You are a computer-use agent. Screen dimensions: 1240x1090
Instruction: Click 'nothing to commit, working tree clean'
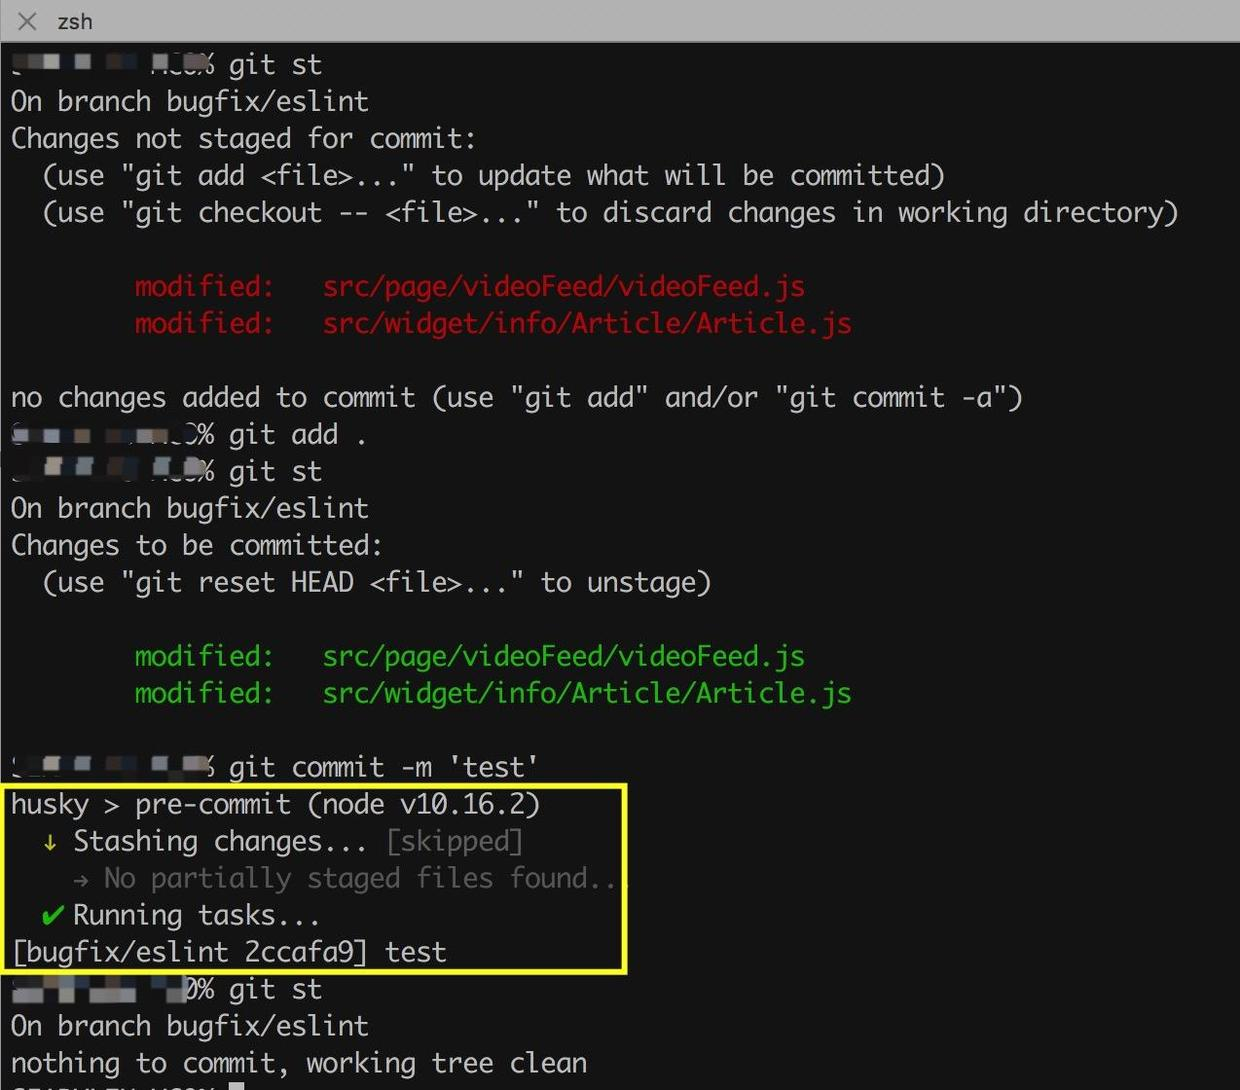299,1064
